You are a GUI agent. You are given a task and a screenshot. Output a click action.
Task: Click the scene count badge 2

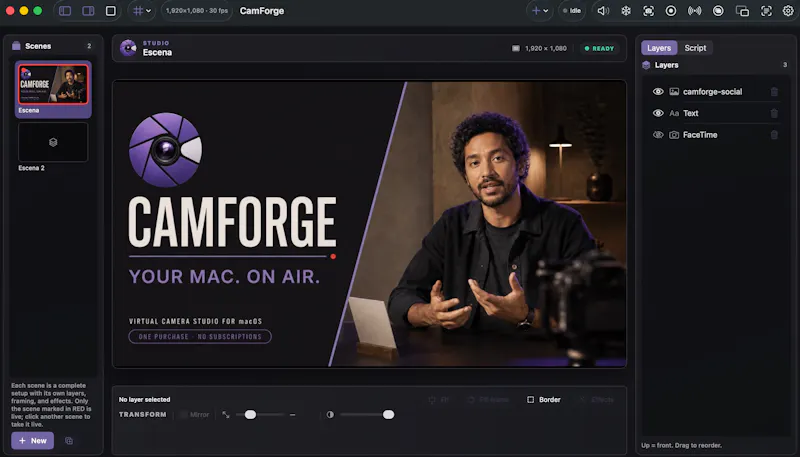[x=89, y=46]
